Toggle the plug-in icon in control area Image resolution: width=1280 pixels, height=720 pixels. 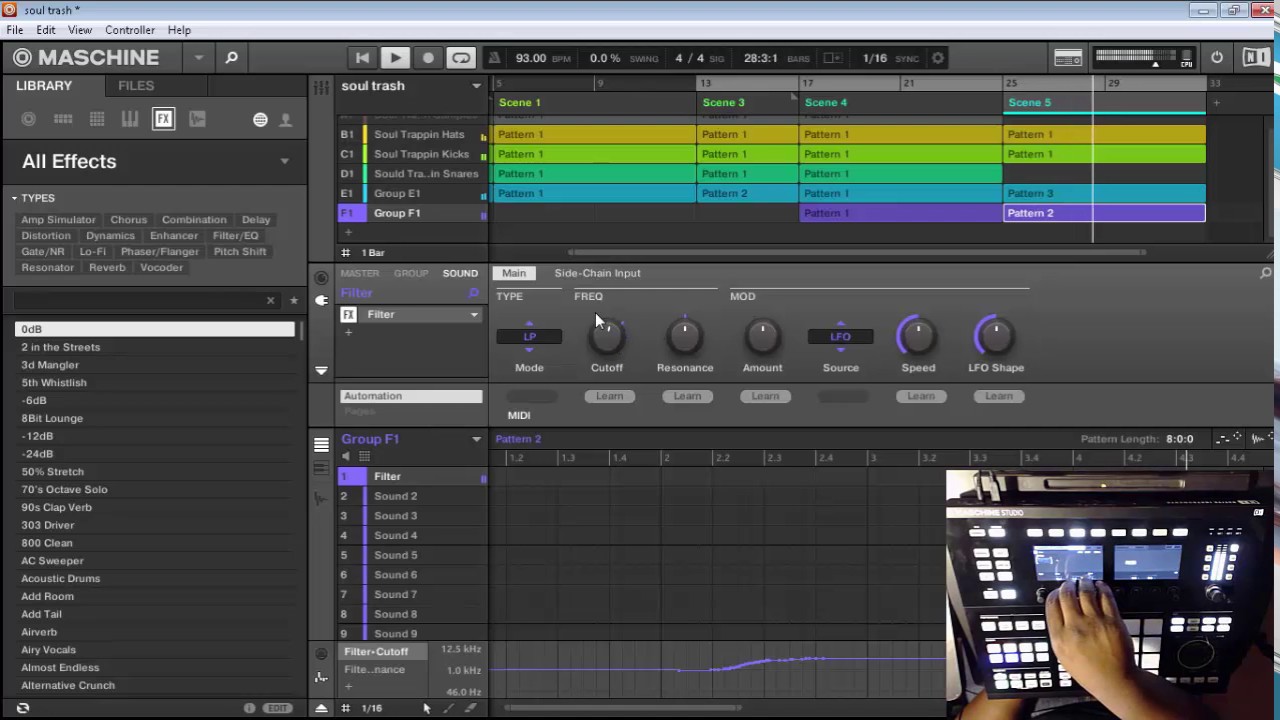pos(321,300)
